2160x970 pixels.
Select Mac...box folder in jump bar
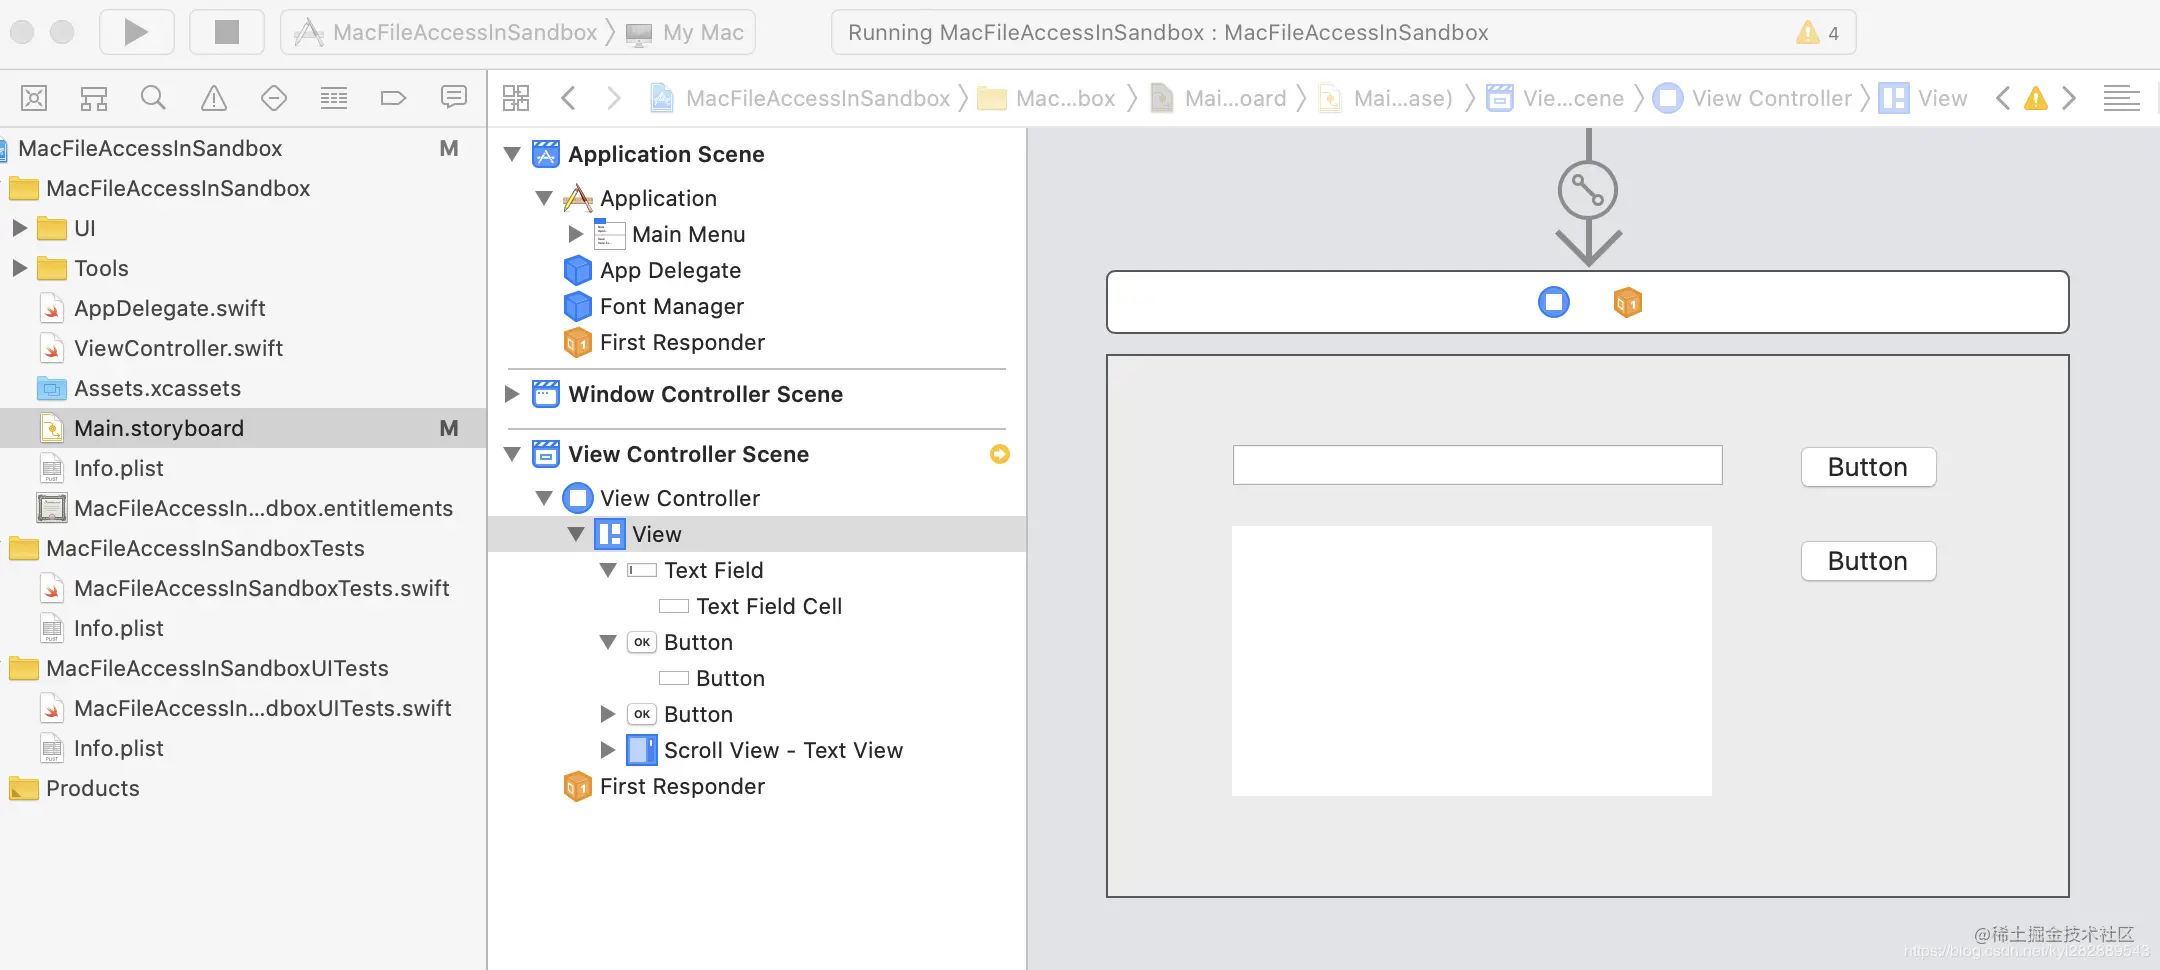(1046, 98)
